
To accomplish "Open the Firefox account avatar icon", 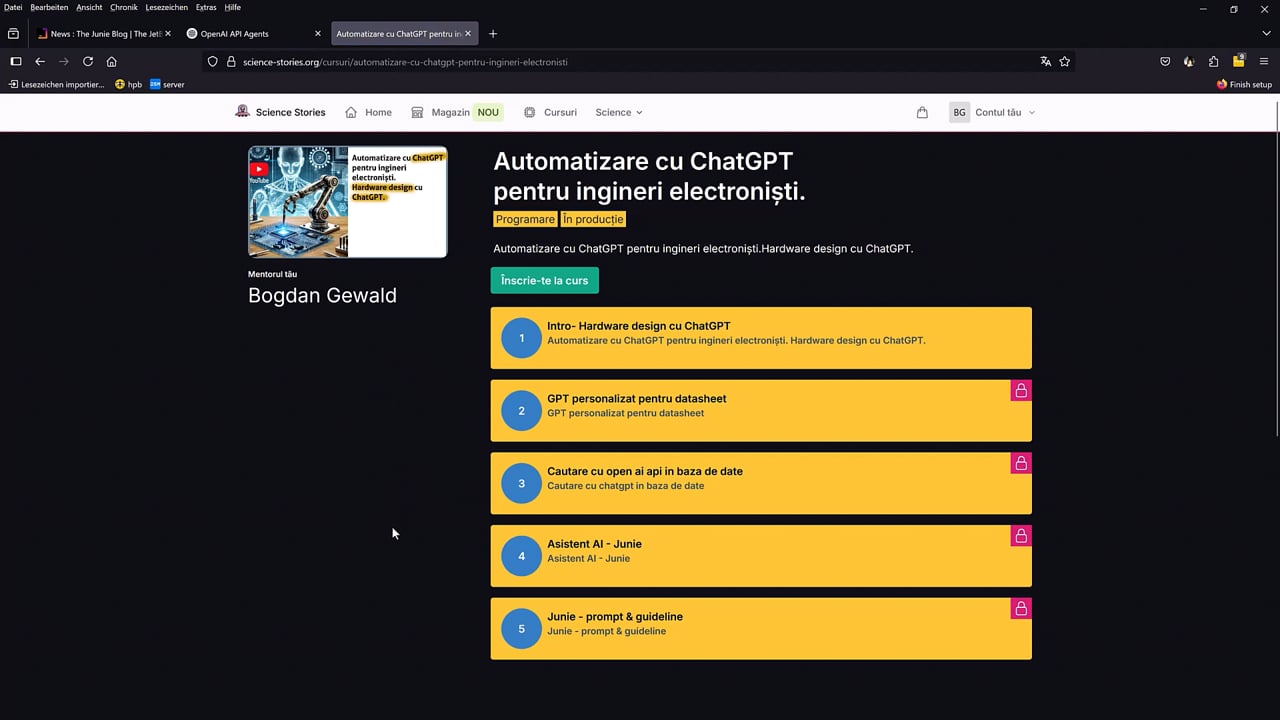I will [1189, 61].
